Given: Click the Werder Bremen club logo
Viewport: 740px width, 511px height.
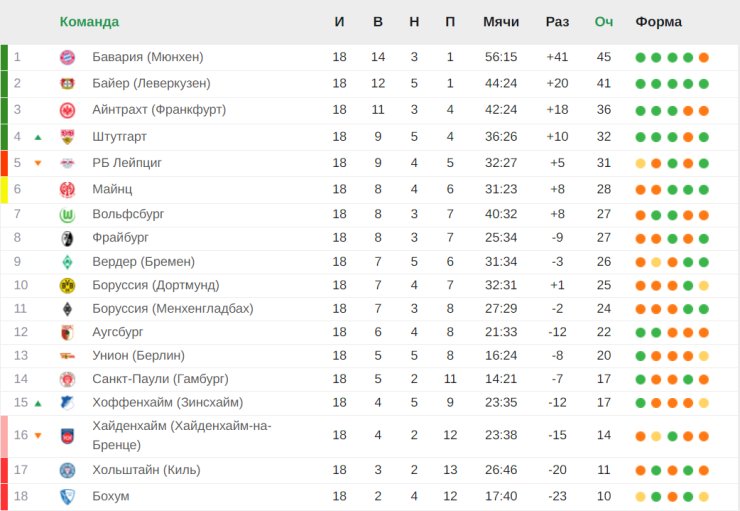Looking at the screenshot, I should point(67,262).
